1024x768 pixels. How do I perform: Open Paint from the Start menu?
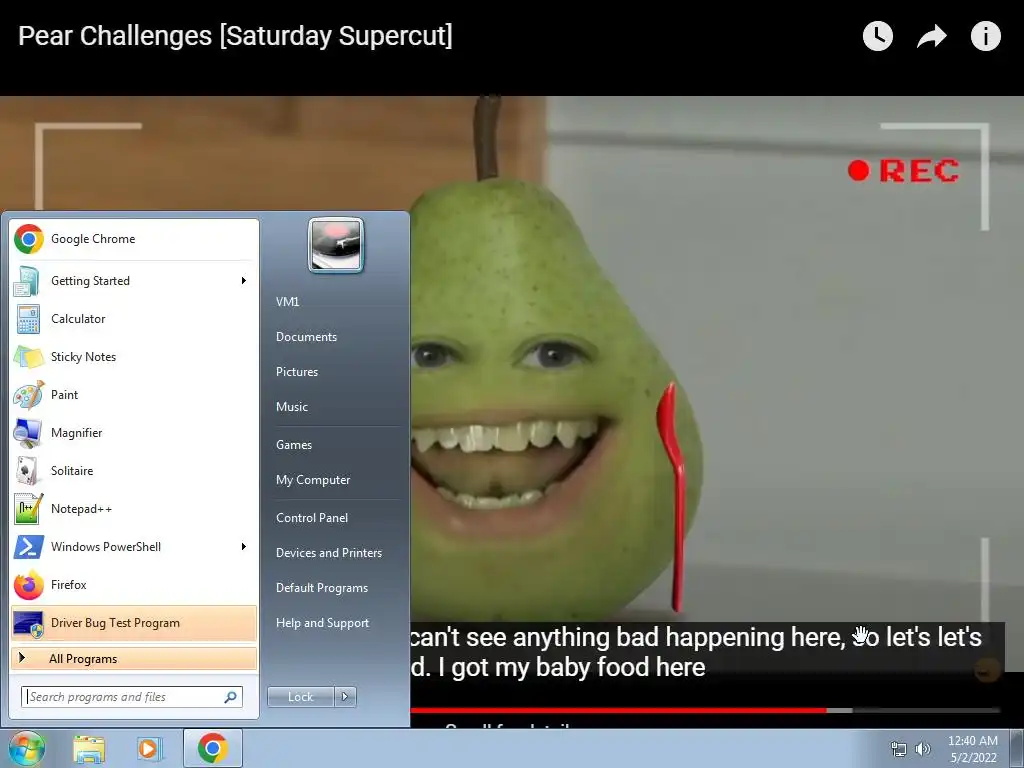coord(134,394)
